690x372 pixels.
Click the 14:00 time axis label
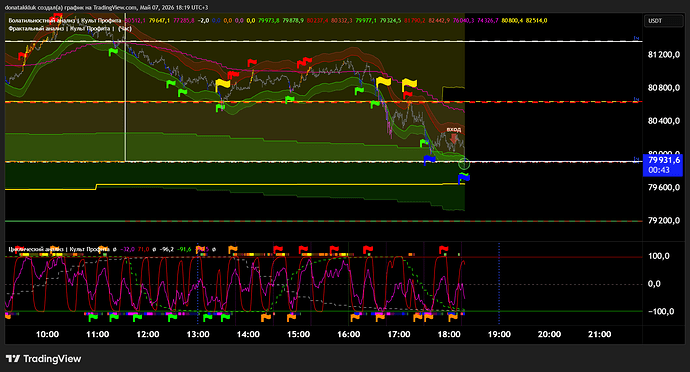248,335
